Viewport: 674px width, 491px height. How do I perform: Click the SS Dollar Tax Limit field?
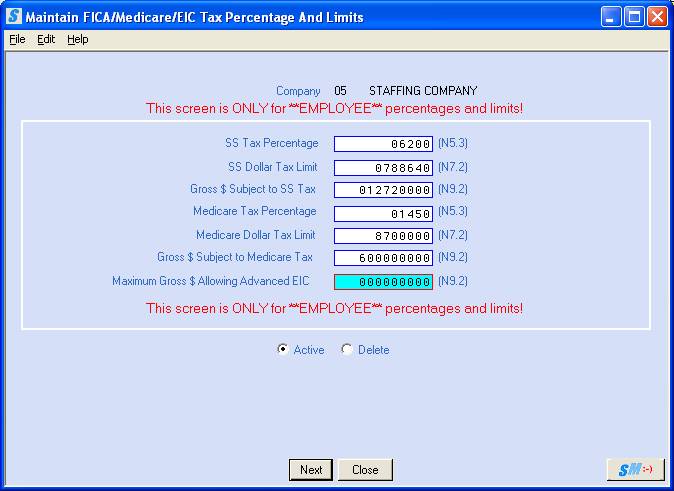383,167
